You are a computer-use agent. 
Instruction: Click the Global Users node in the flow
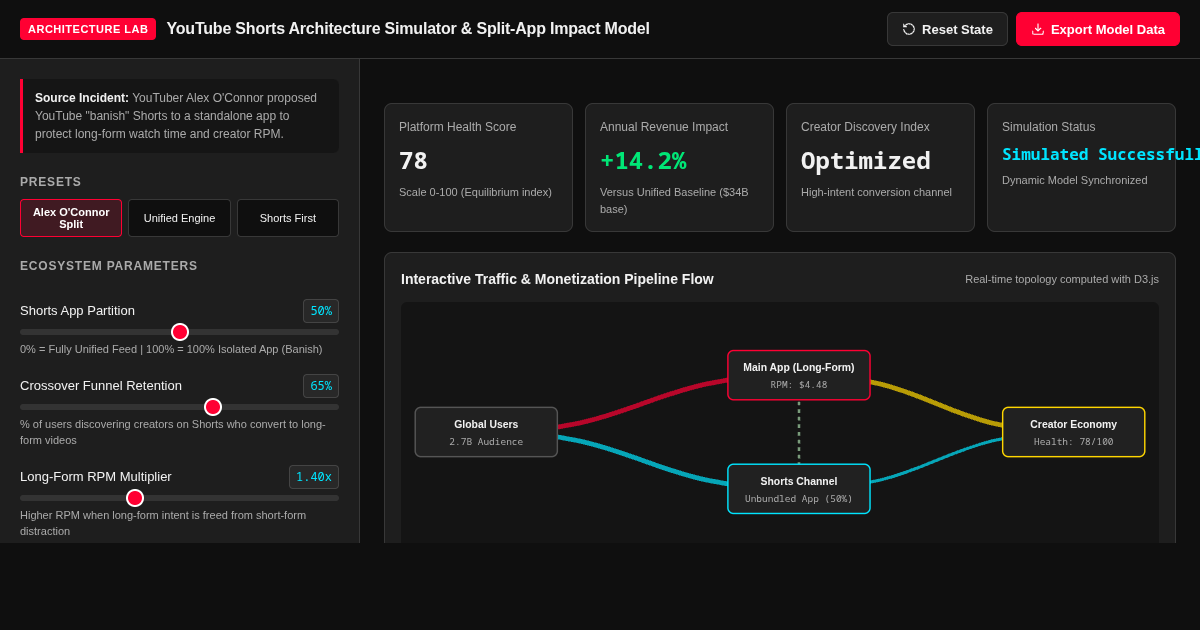point(486,432)
